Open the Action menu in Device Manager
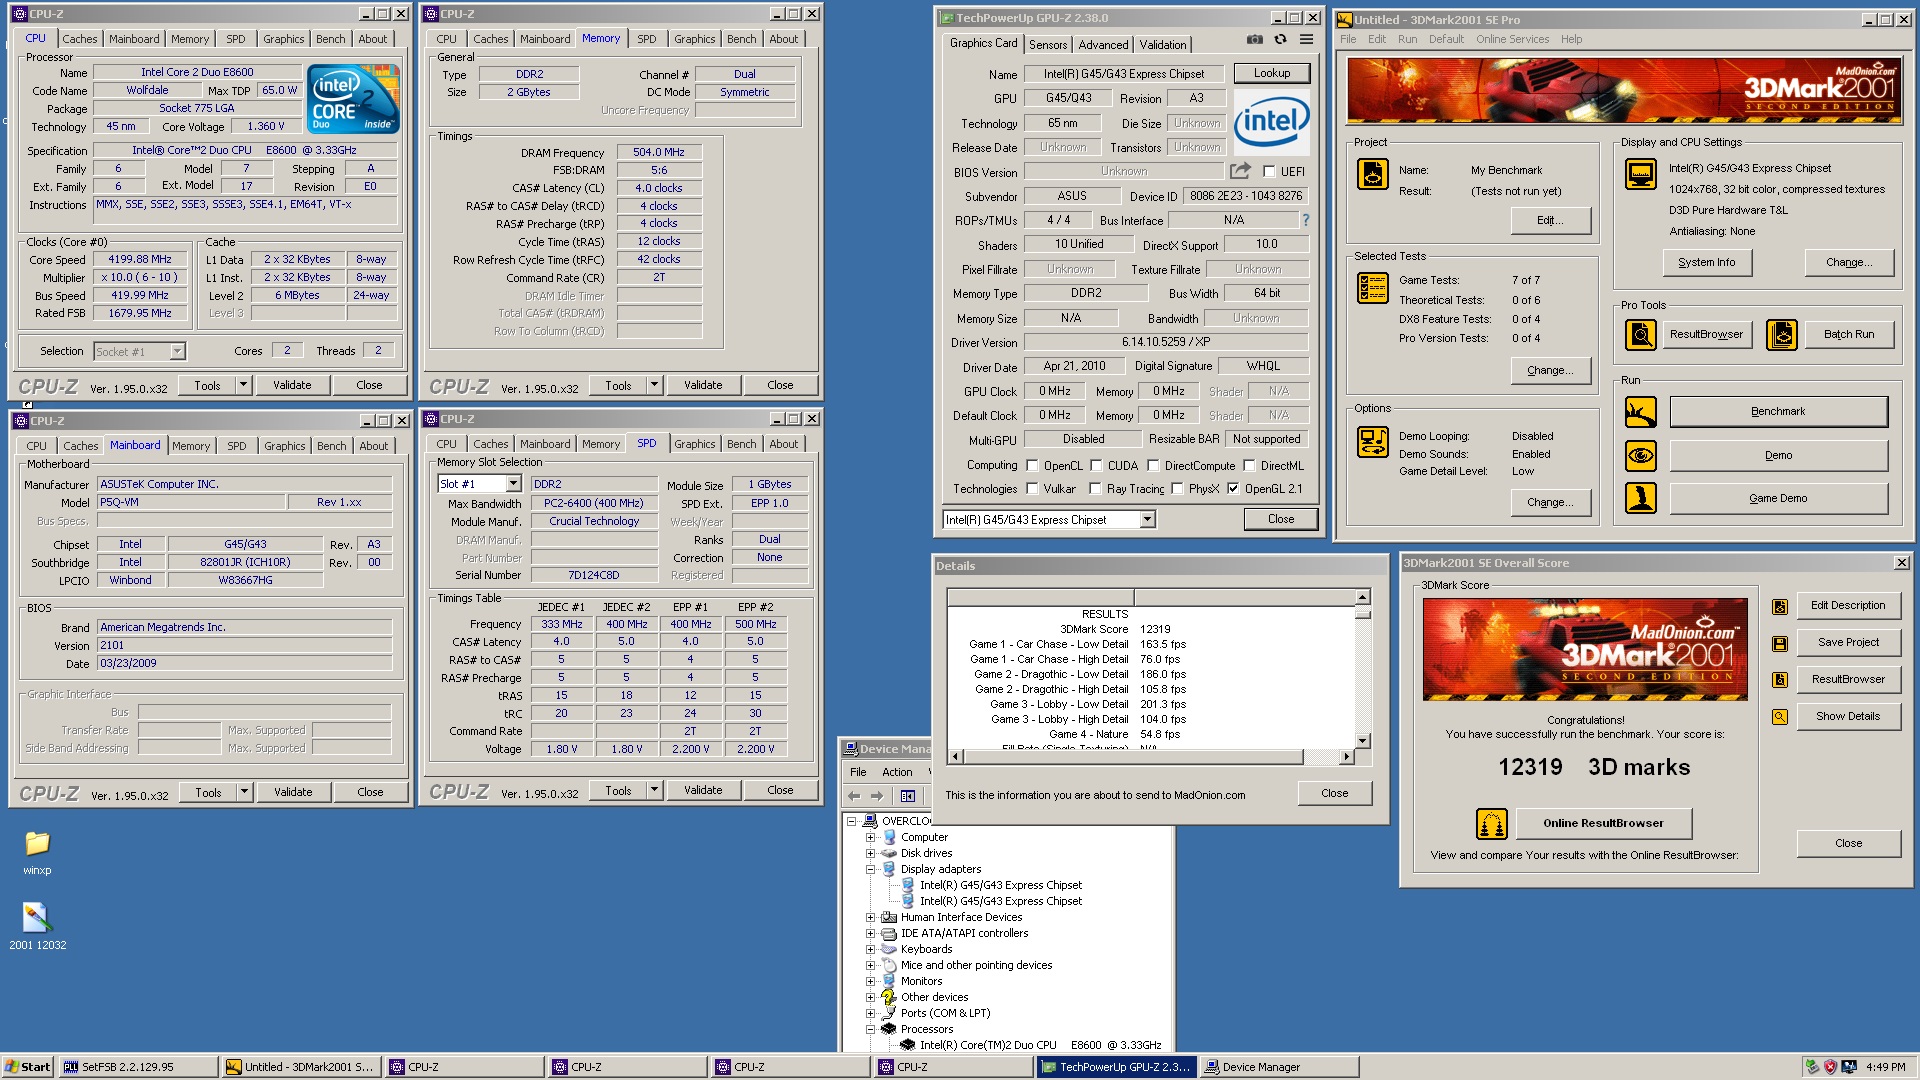This screenshot has height=1080, width=1920. coord(897,772)
